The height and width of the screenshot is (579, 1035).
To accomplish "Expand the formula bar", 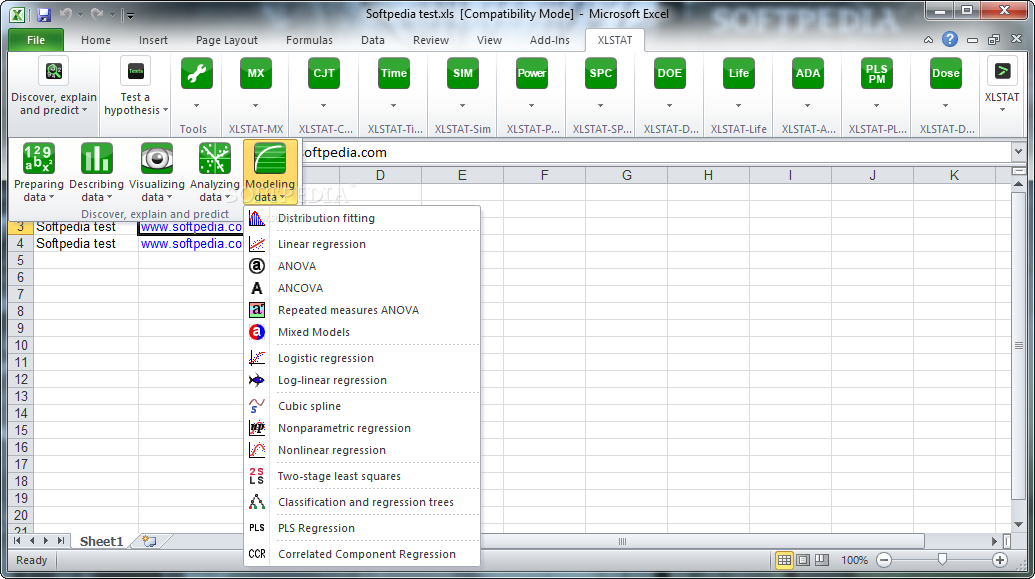I will point(1018,152).
